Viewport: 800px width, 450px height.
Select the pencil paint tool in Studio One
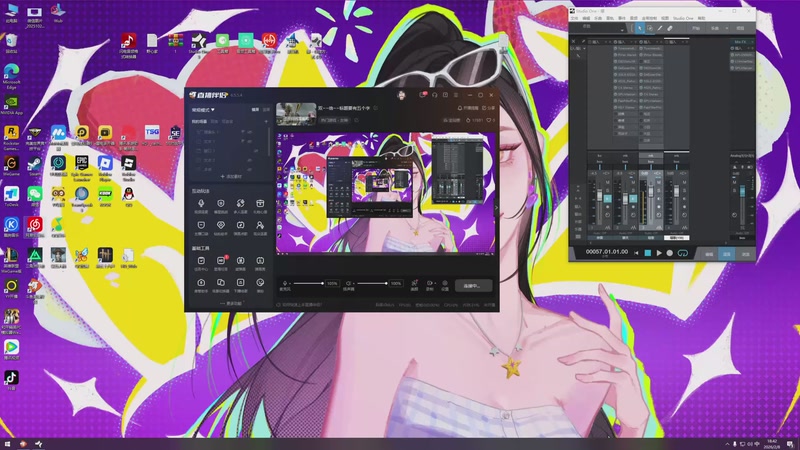[660, 28]
